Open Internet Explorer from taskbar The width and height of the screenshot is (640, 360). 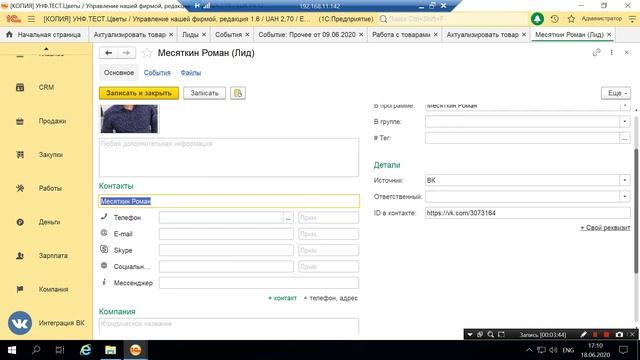click(x=86, y=350)
